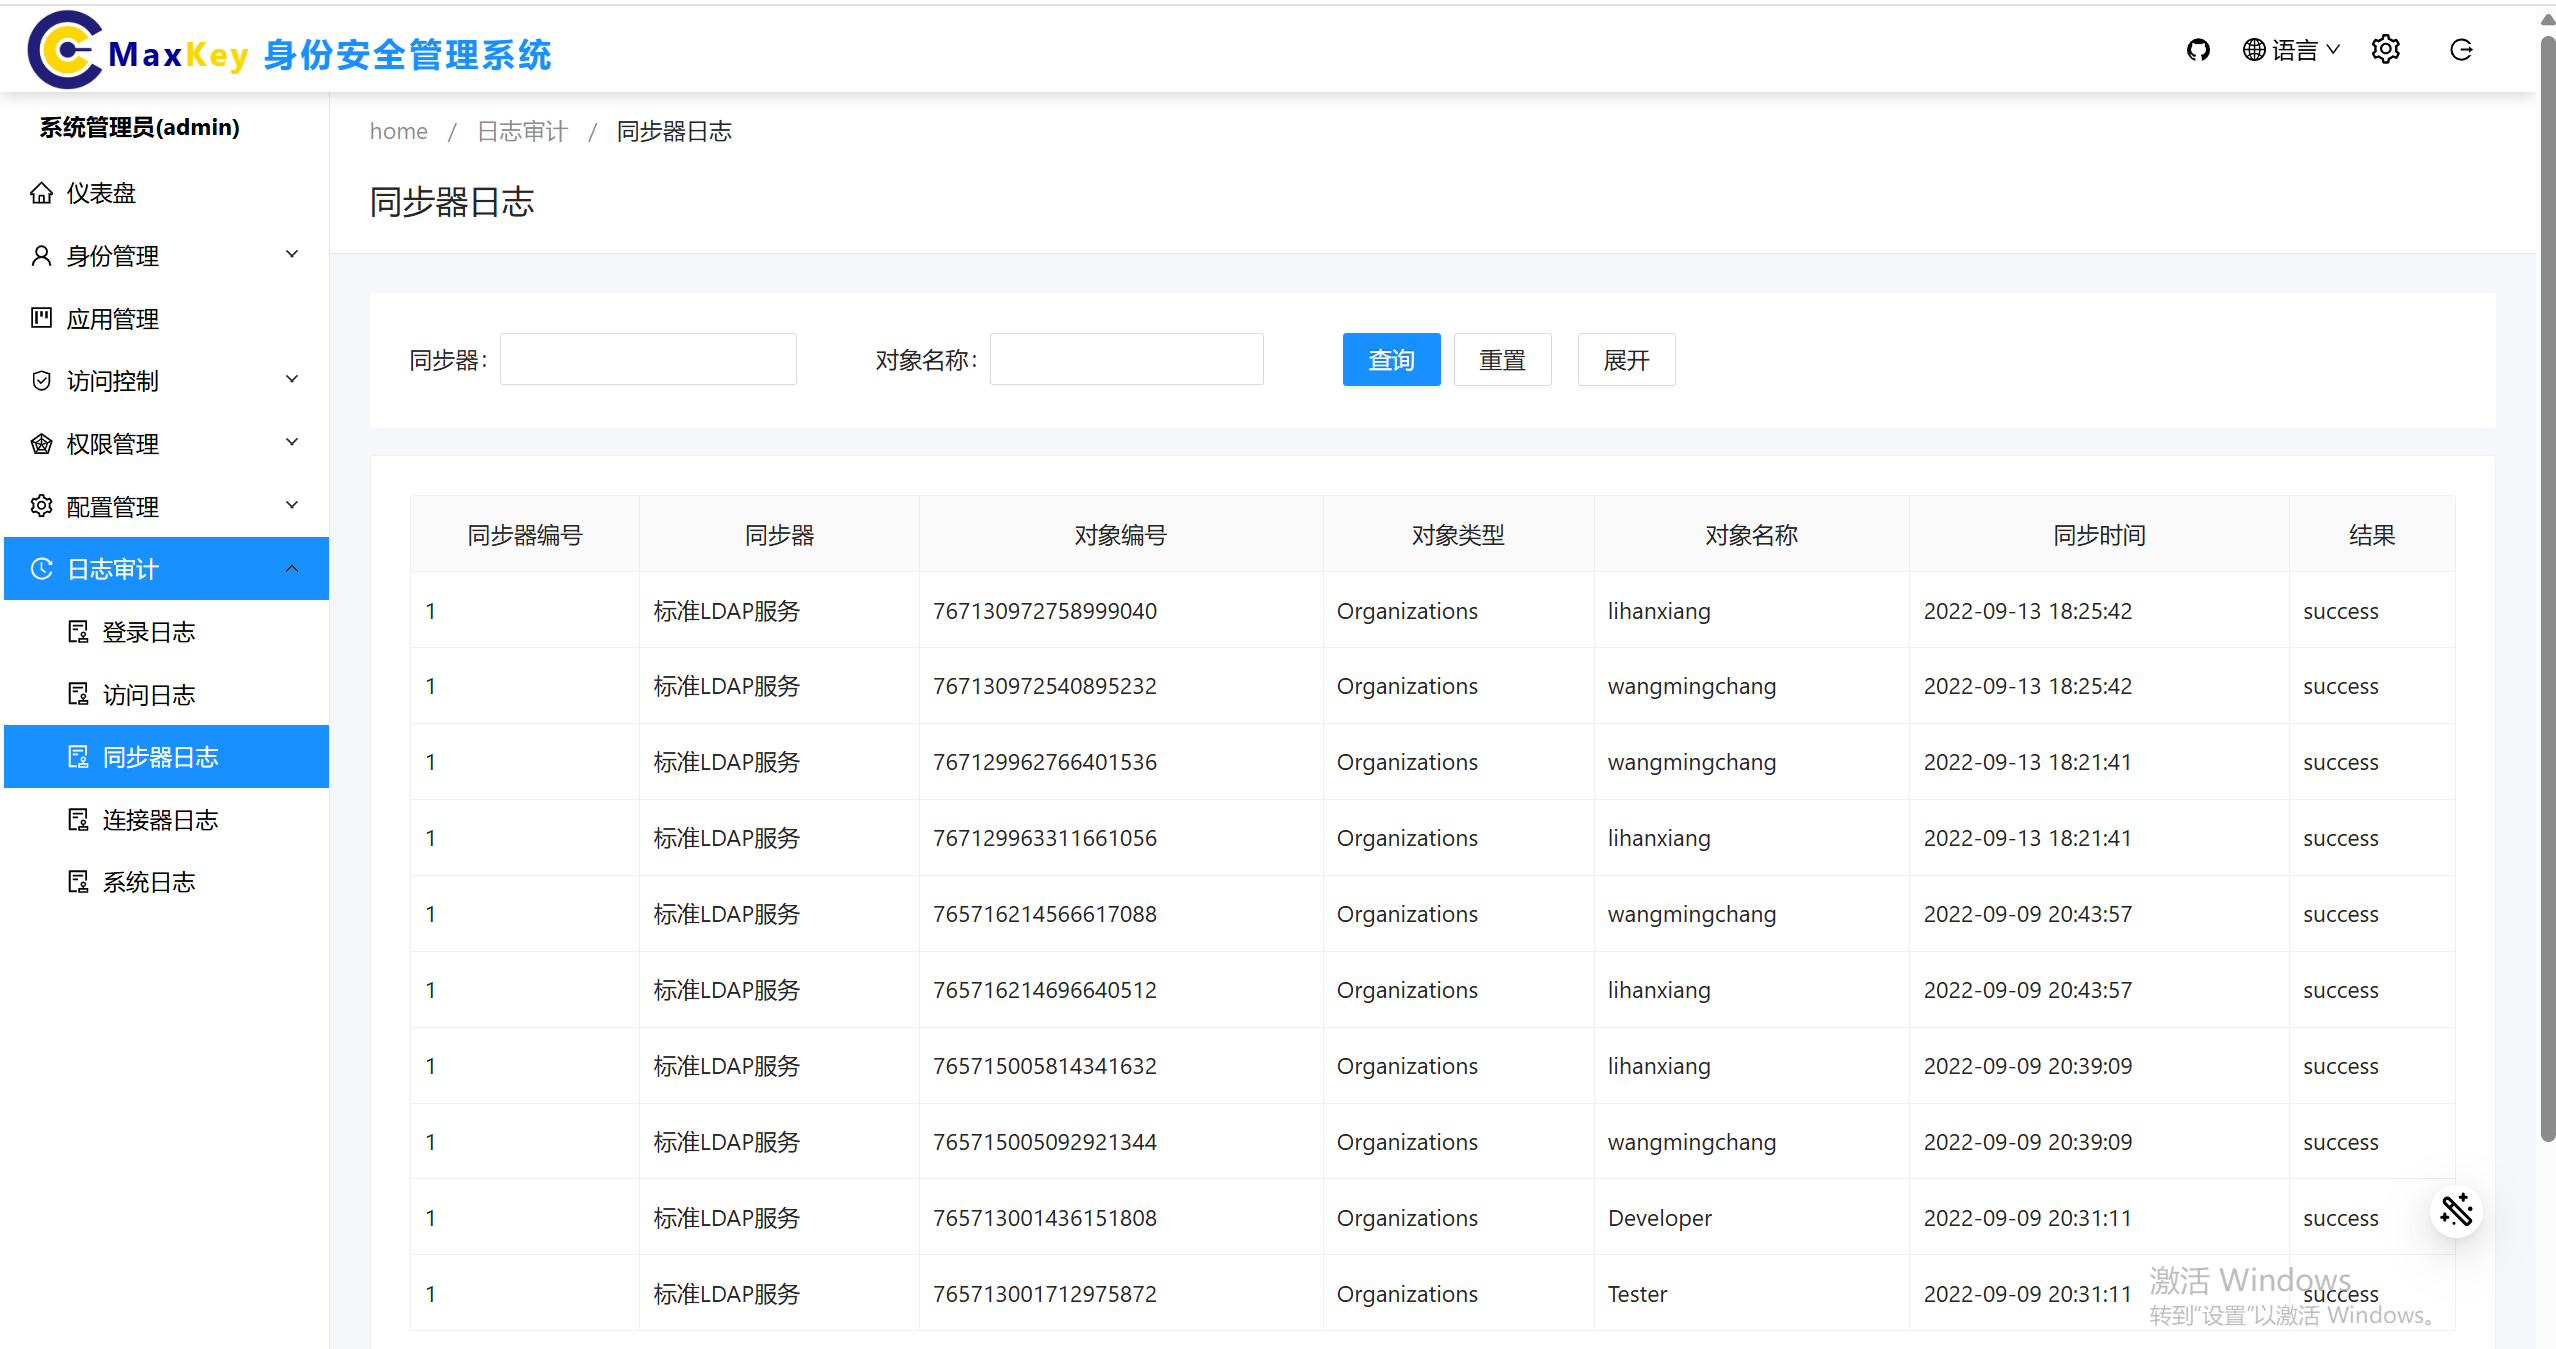Click the floating tool button at lower right
2556x1349 pixels.
[x=2456, y=1211]
